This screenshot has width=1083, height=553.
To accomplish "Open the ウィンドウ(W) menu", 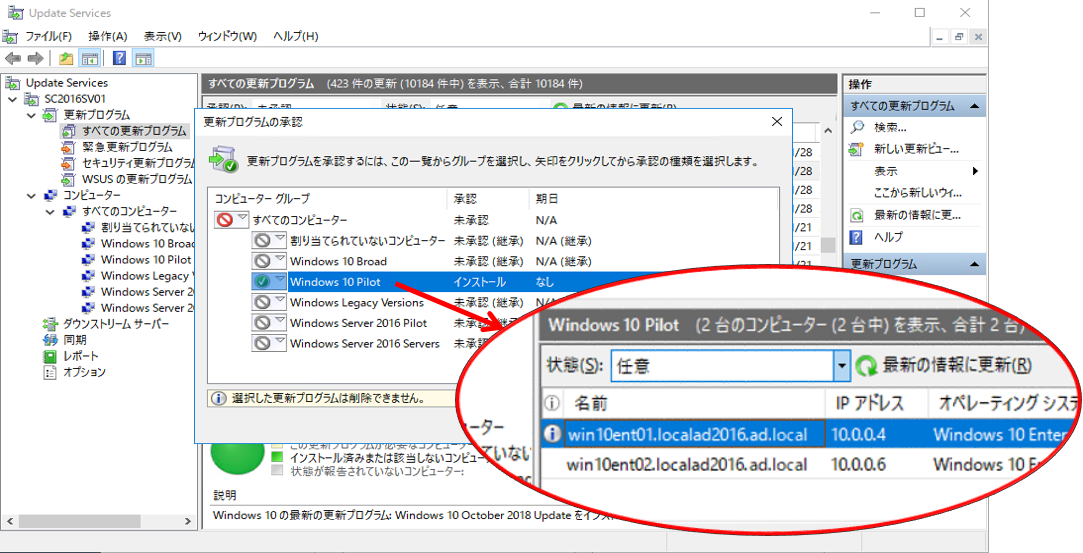I will click(x=227, y=36).
